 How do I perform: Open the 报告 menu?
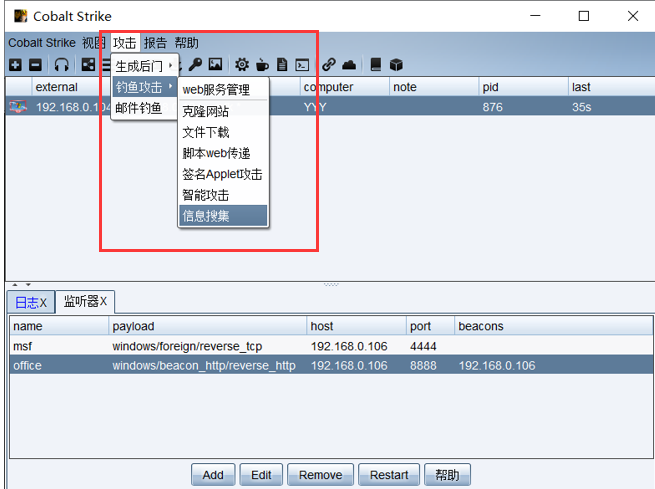point(155,43)
